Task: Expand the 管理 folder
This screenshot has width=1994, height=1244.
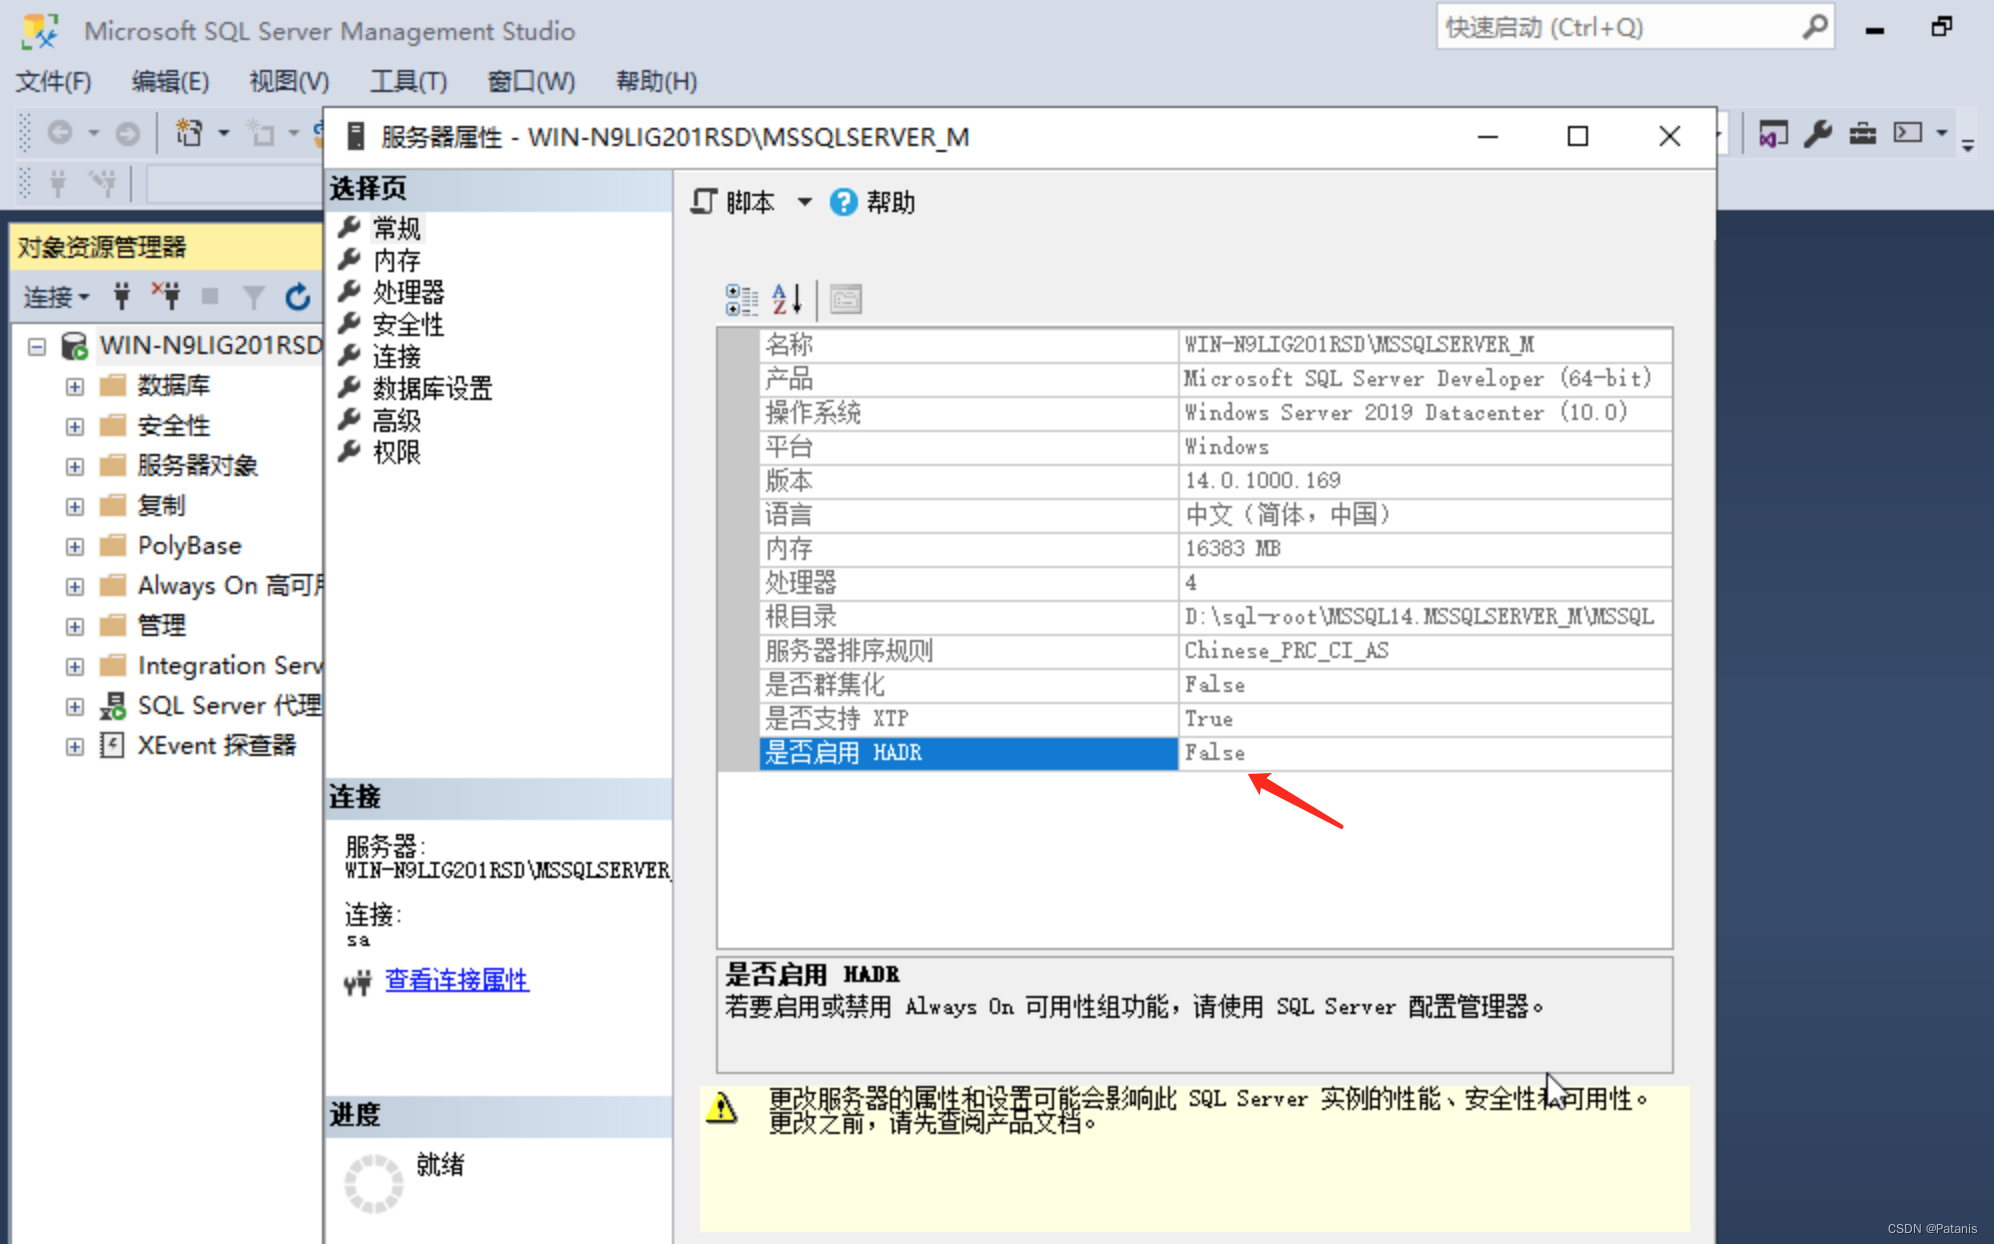Action: point(75,627)
